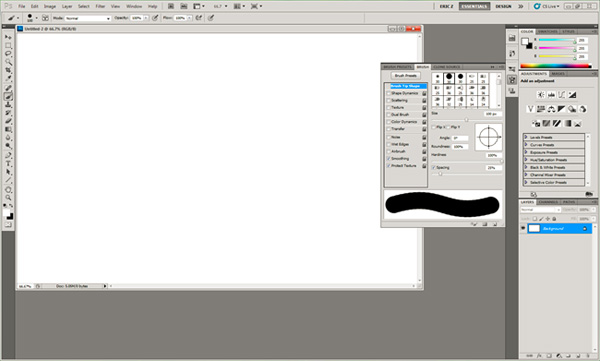Expand Channel Mixer Presets list
This screenshot has width=600, height=361.
tap(526, 175)
